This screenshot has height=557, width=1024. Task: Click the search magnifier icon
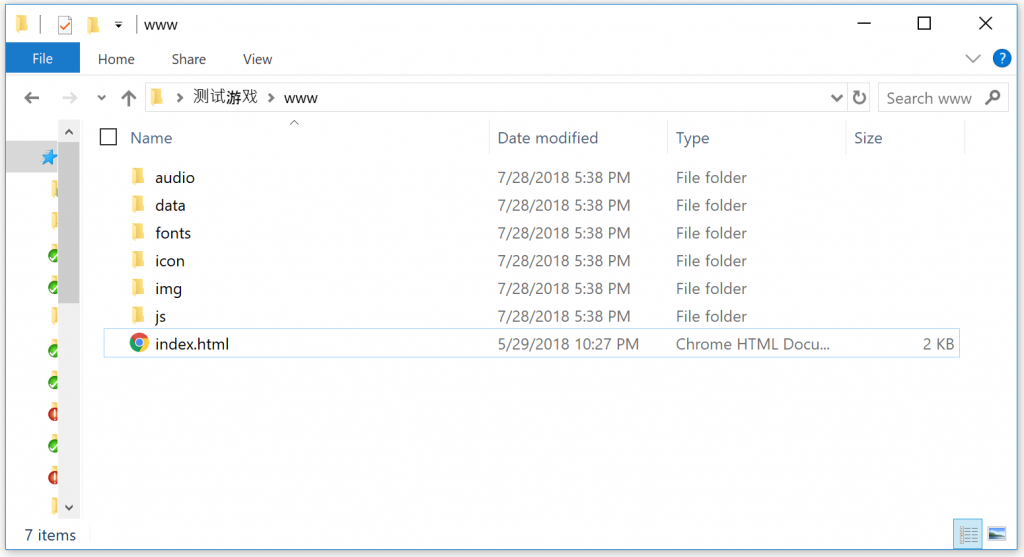pyautogui.click(x=993, y=98)
